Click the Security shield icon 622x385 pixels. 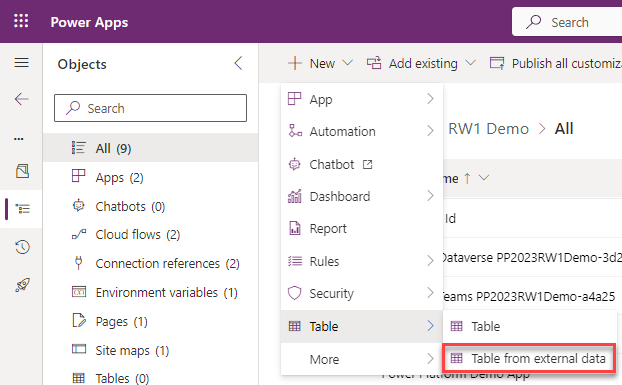(x=294, y=293)
